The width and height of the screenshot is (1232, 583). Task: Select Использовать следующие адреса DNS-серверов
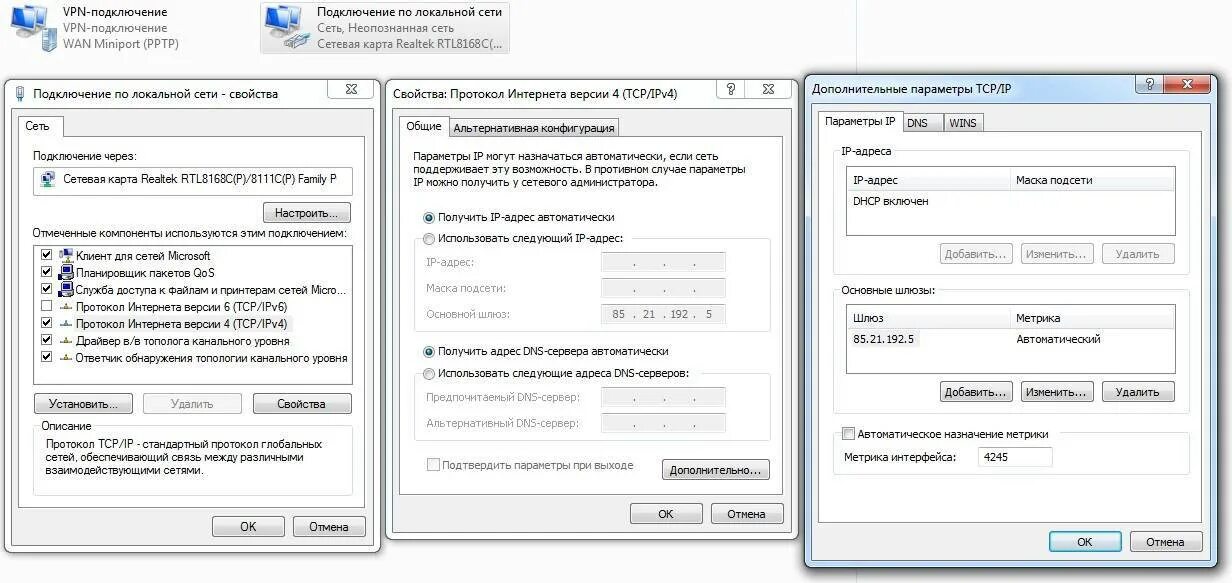pos(429,374)
